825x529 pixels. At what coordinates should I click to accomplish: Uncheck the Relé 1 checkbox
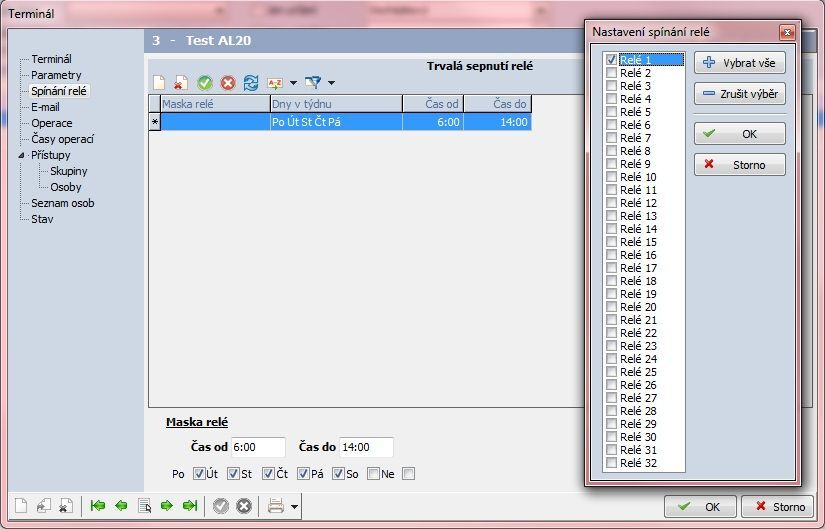[x=612, y=60]
